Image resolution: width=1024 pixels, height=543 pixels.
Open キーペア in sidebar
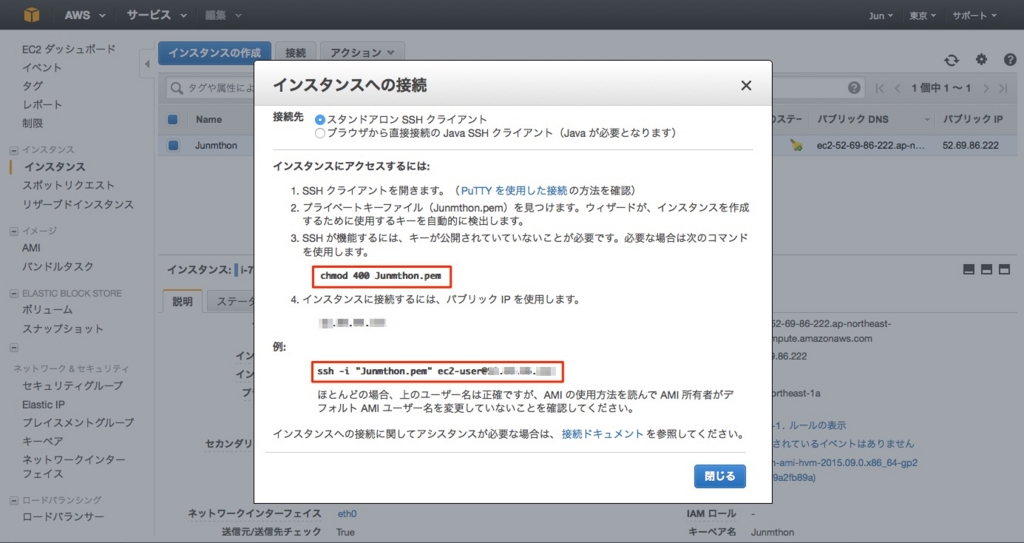[x=42, y=441]
